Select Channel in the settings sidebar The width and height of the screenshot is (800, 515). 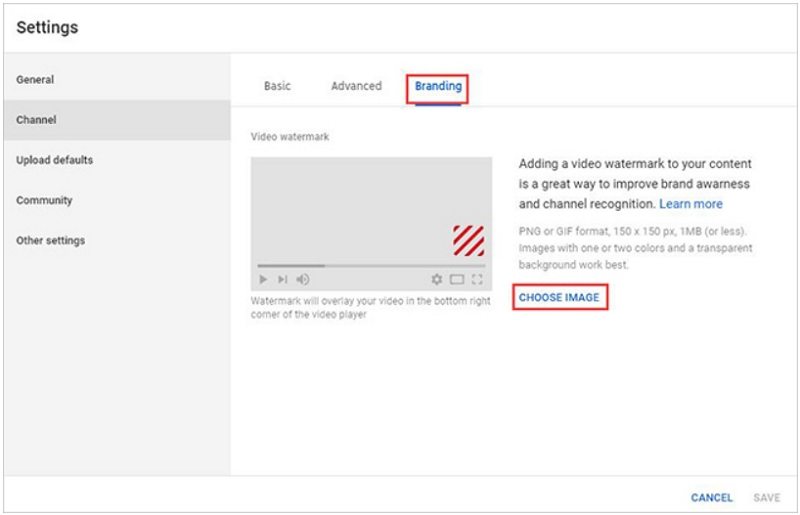(x=37, y=120)
